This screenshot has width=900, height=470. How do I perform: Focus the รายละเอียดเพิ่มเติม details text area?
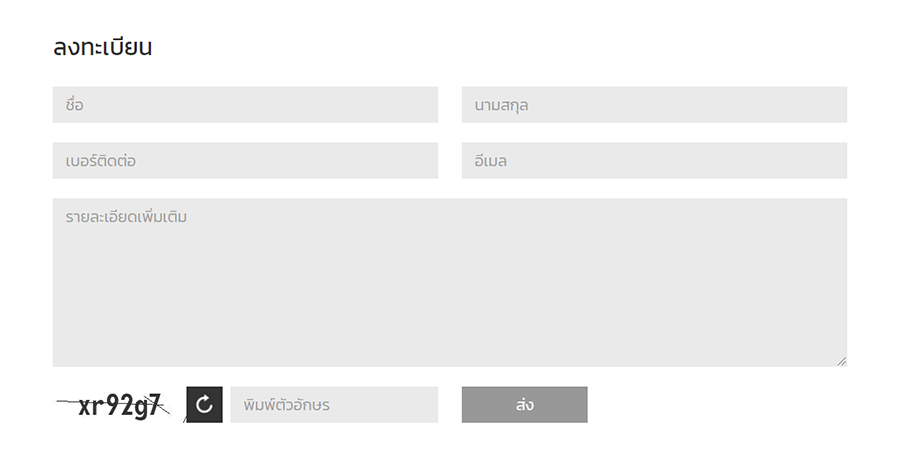[x=449, y=282]
